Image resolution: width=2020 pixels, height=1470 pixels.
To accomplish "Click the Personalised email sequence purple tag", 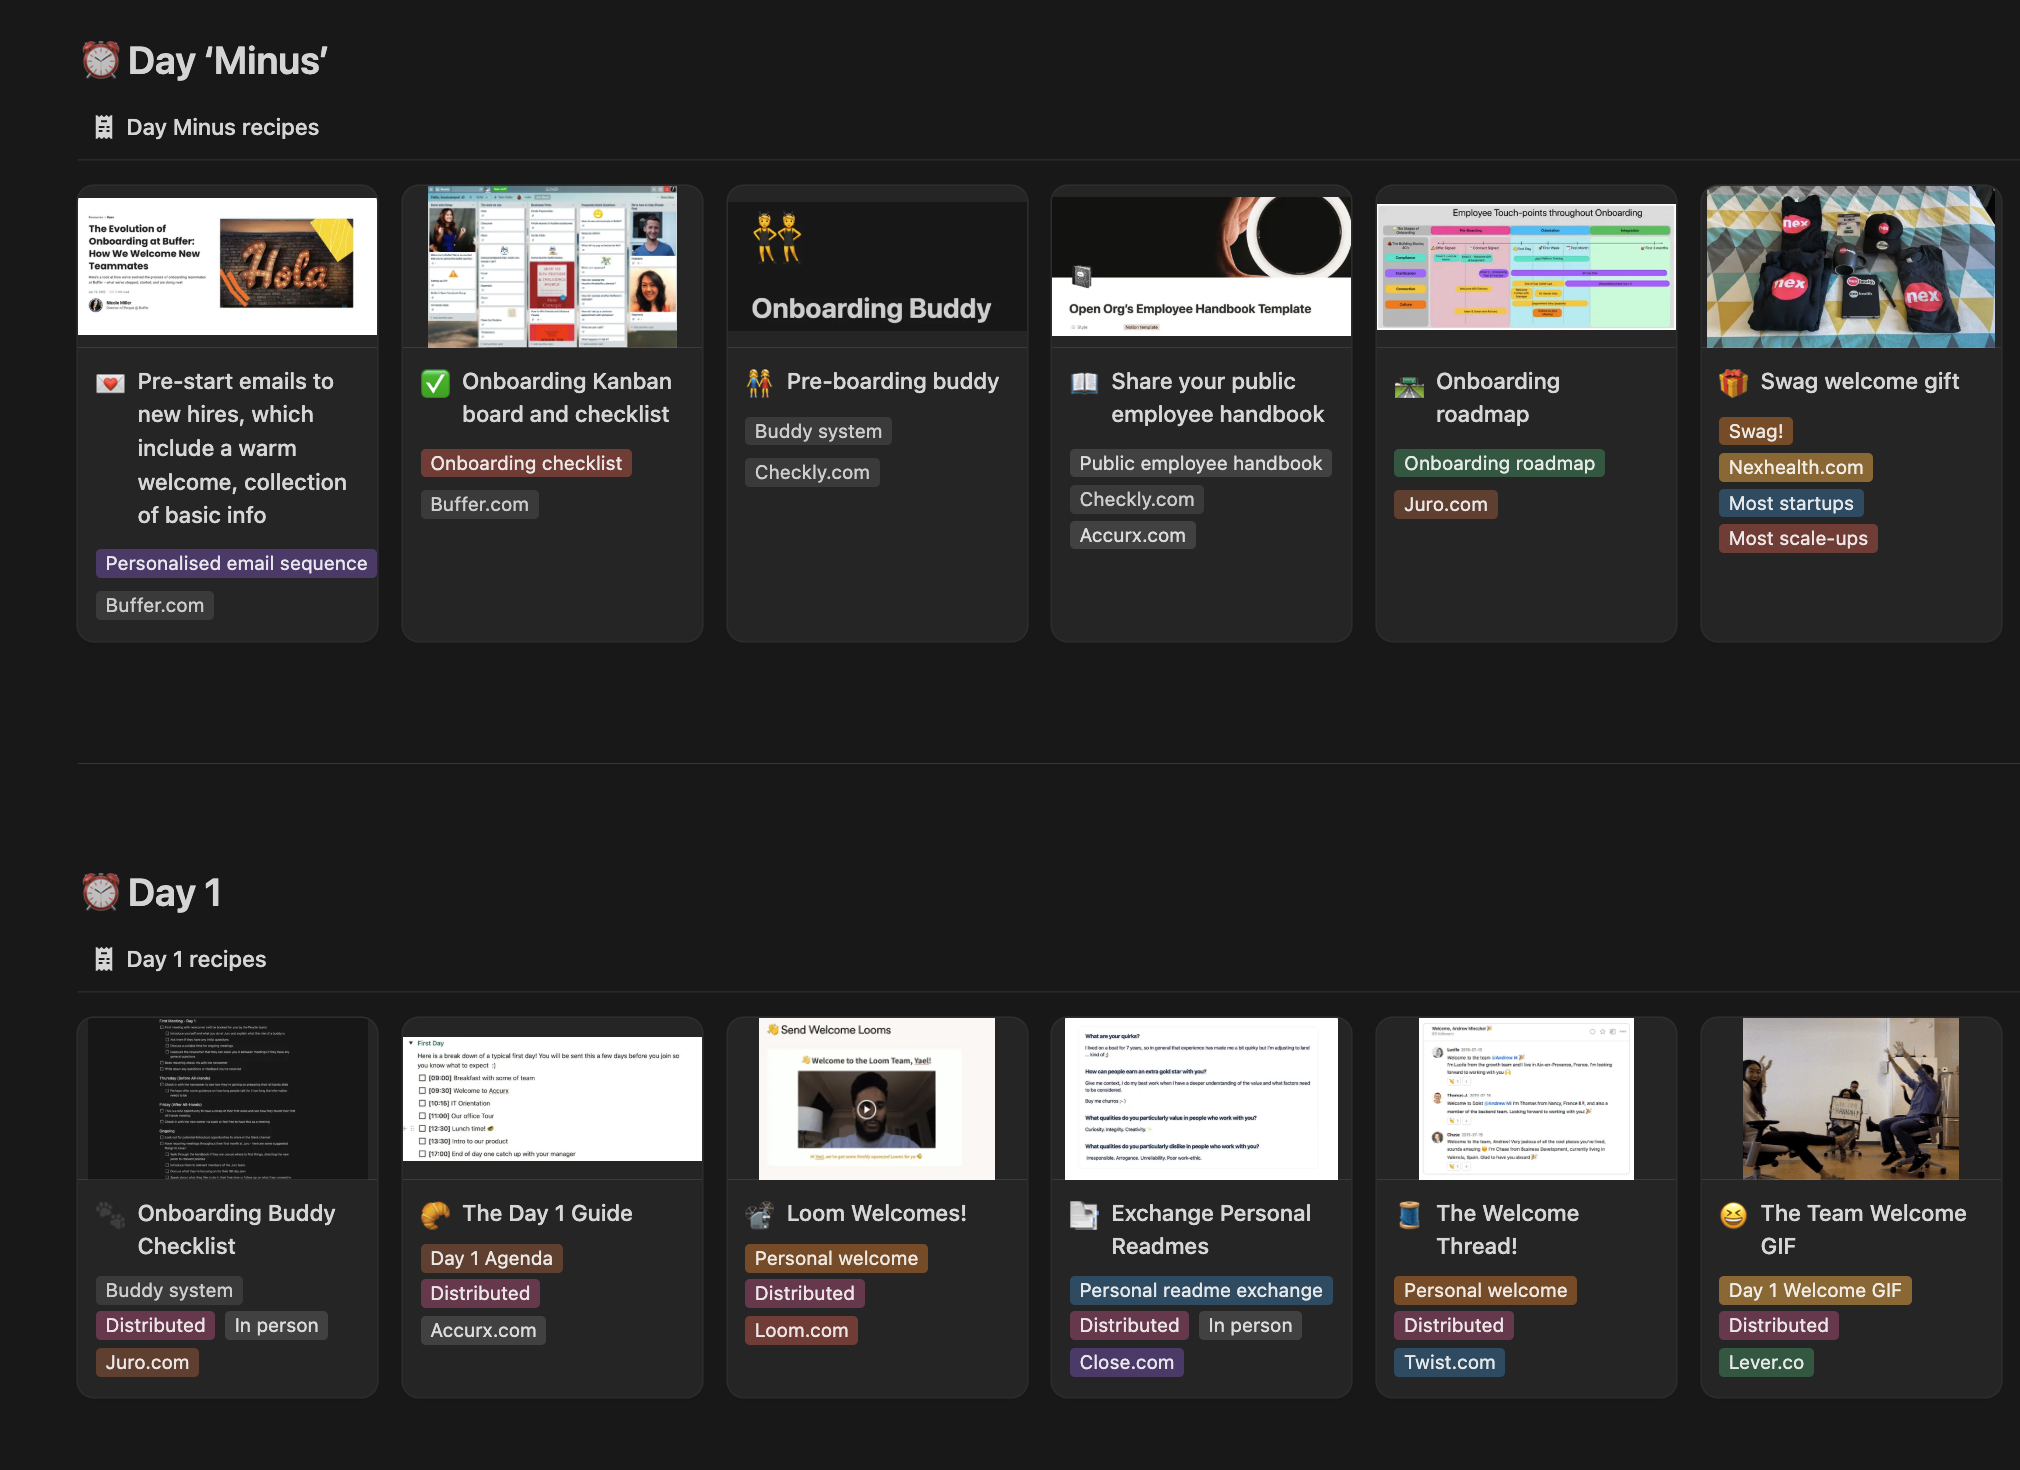I will point(237,563).
